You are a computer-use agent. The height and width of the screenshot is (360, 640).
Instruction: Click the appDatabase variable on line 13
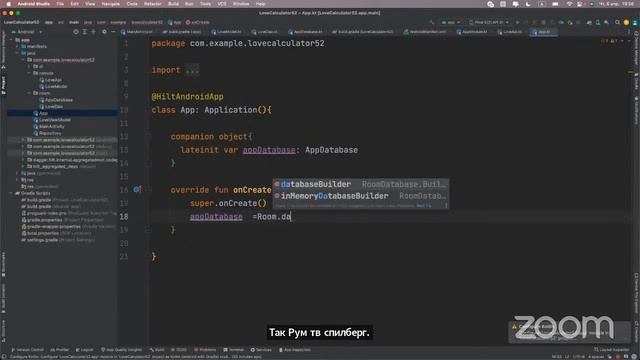pos(269,150)
